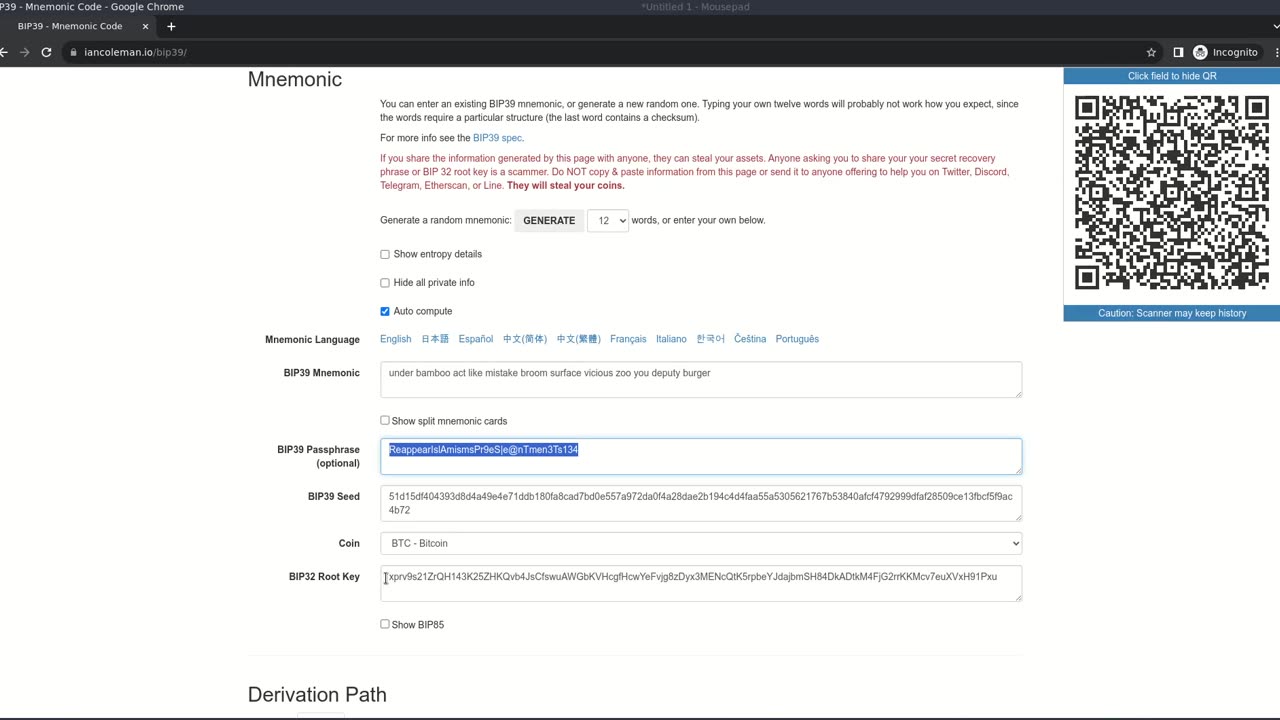Focus the BIP39 Passphrase field

point(701,456)
